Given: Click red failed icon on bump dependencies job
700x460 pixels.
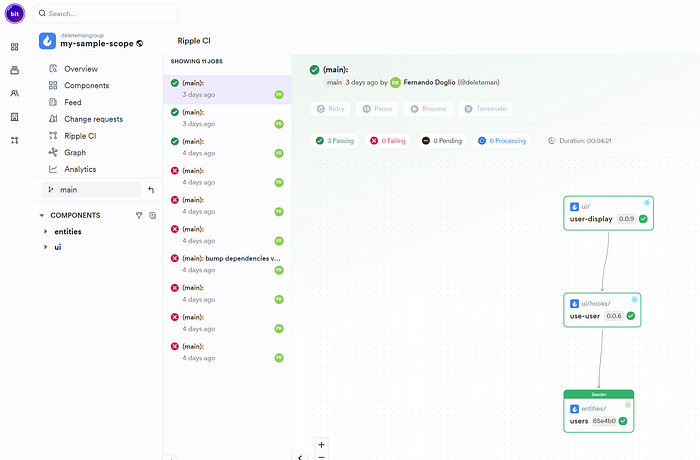Looking at the screenshot, I should click(175, 258).
